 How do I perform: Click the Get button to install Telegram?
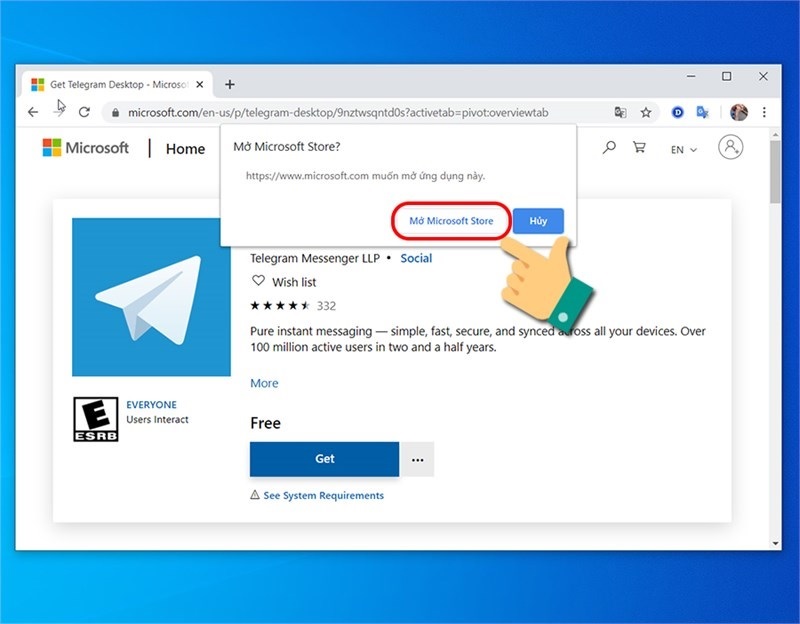[x=324, y=458]
